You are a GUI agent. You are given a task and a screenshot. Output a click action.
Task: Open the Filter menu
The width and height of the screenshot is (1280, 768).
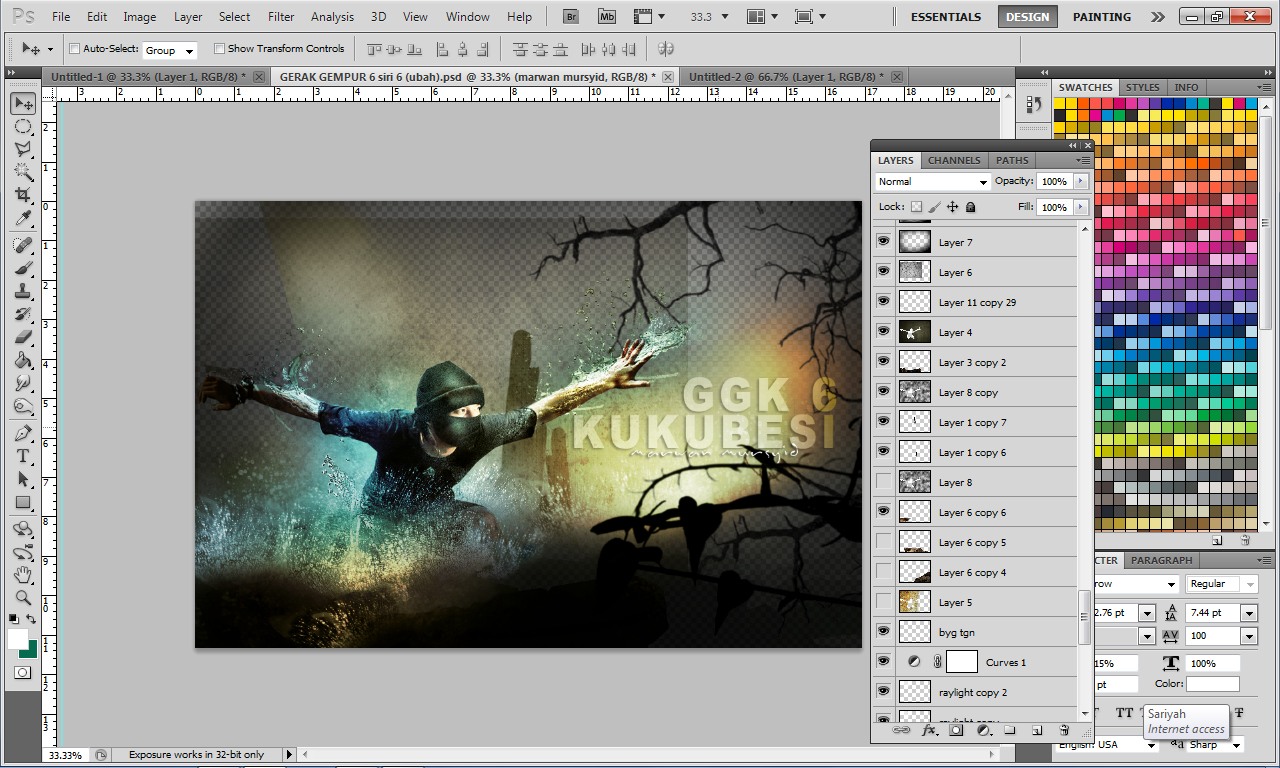(281, 17)
